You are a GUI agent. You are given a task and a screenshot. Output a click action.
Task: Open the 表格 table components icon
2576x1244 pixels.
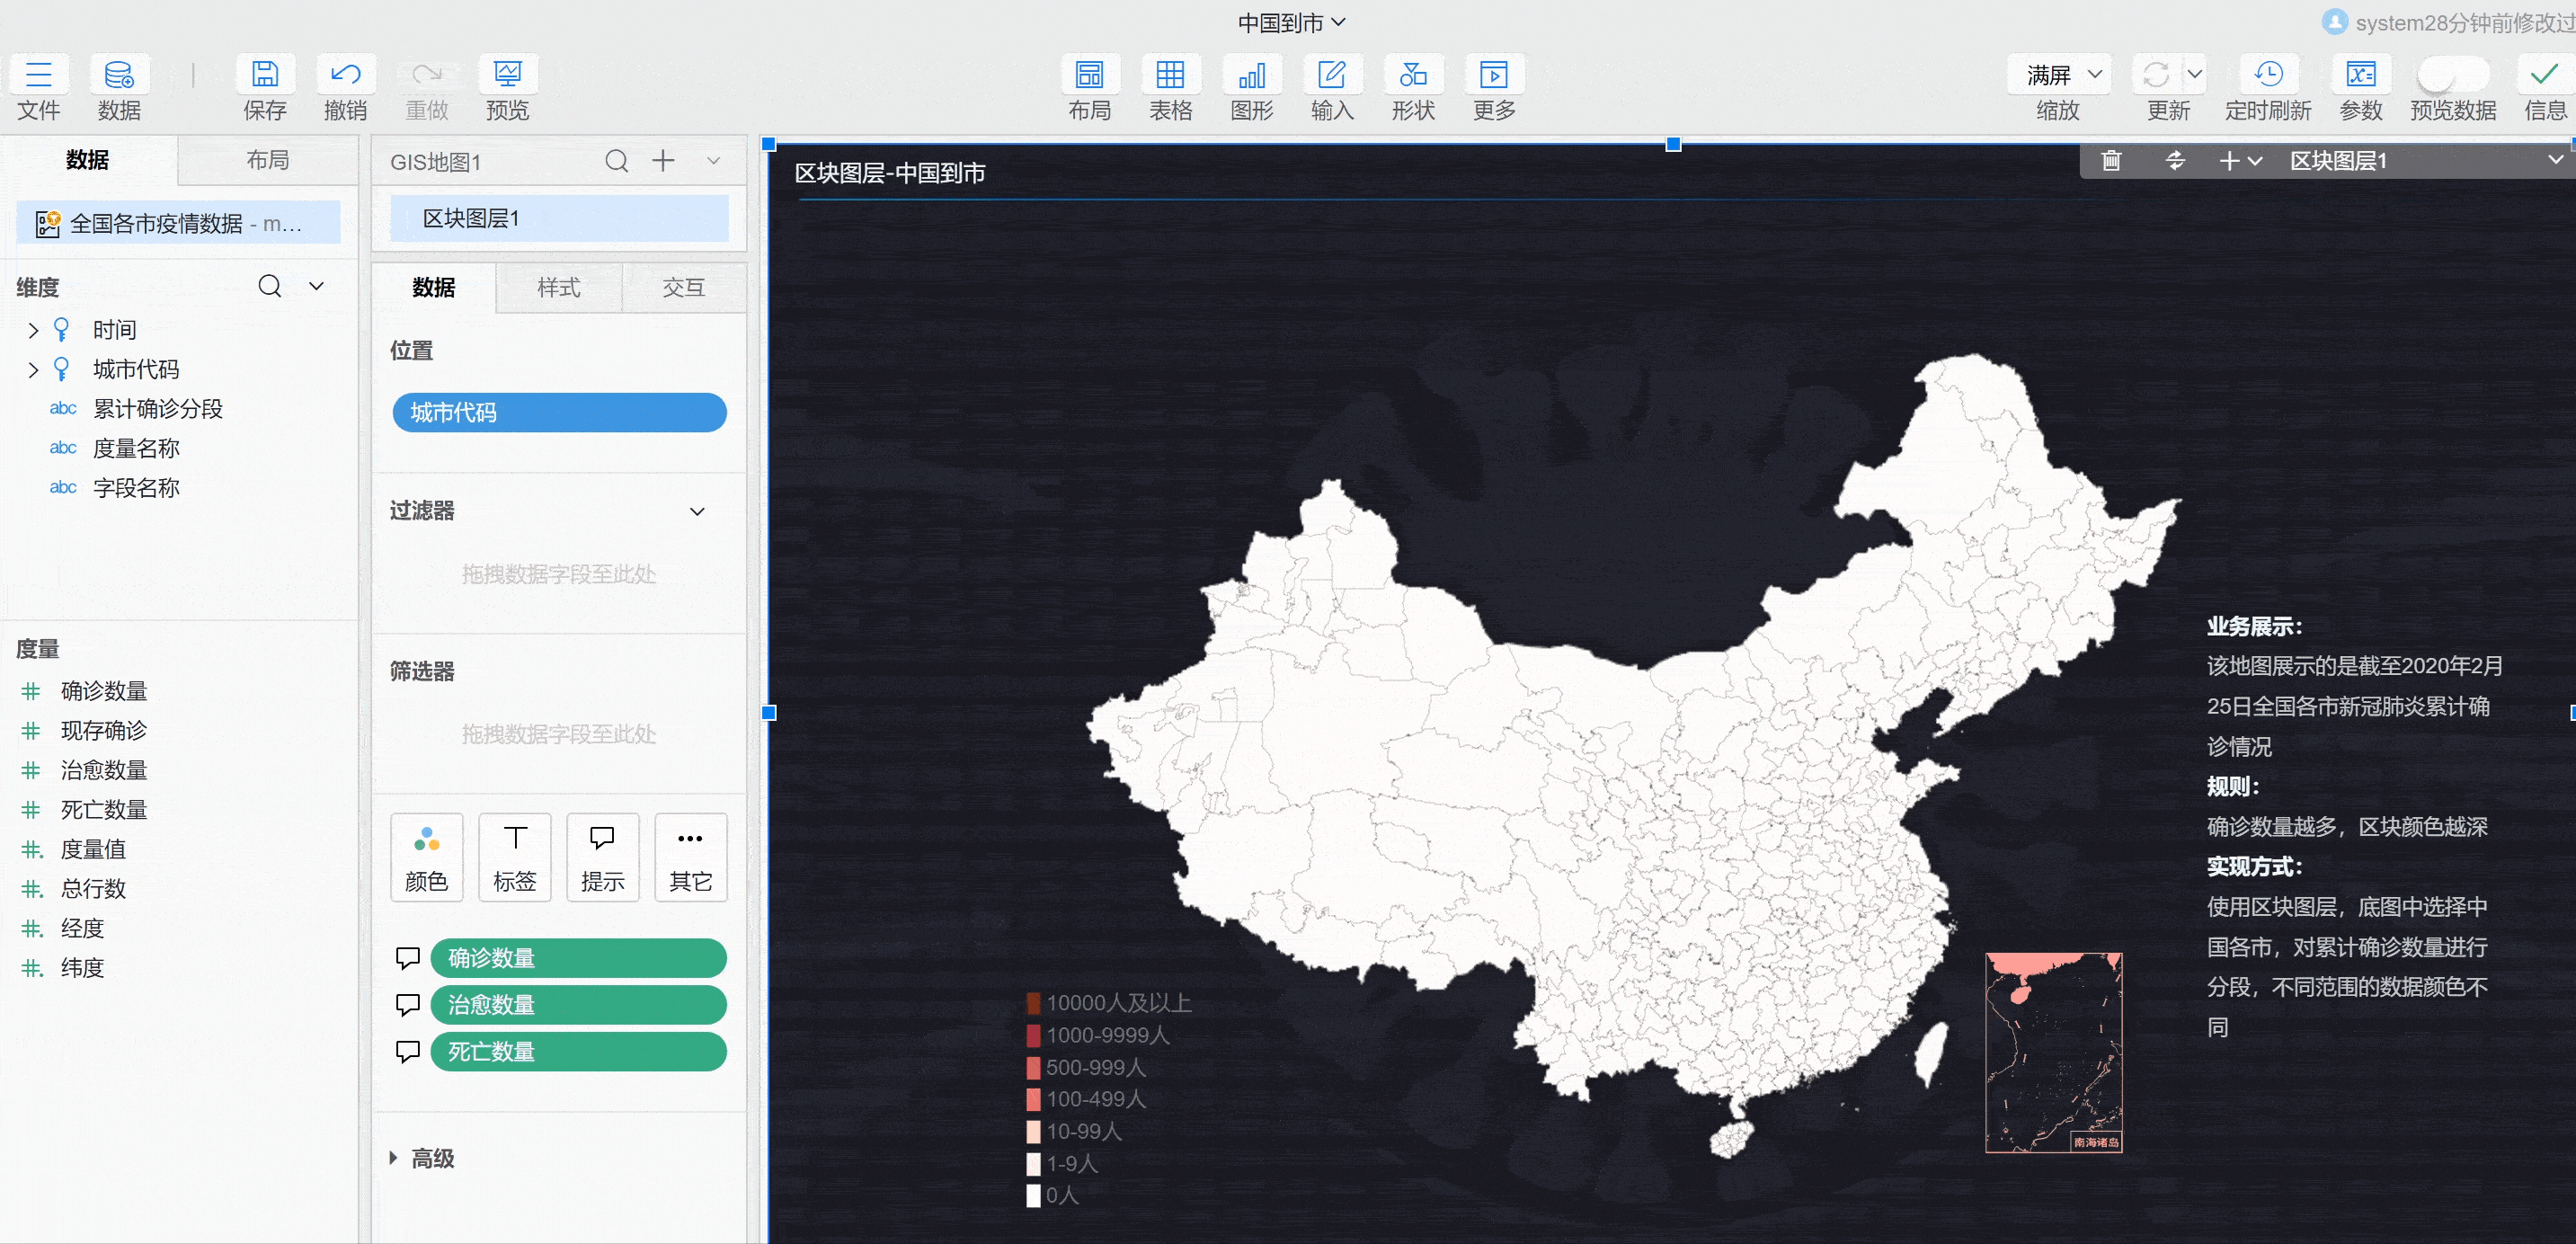(1170, 75)
